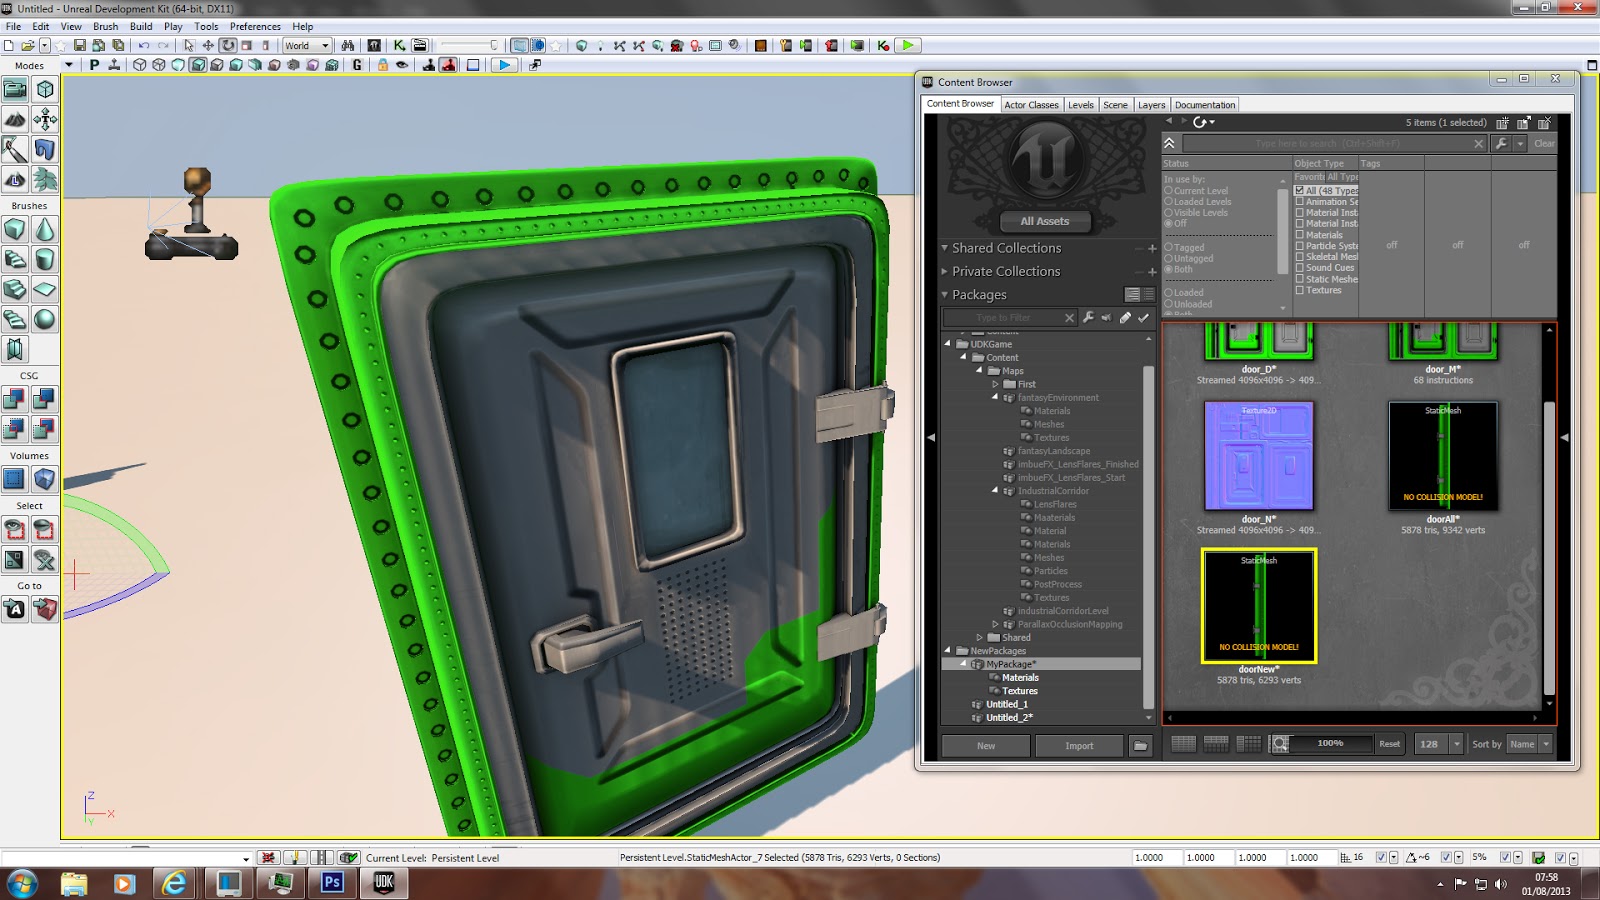Viewport: 1600px width, 900px height.
Task: Adjust thumbnail zoom 100% slider
Action: 1330,744
